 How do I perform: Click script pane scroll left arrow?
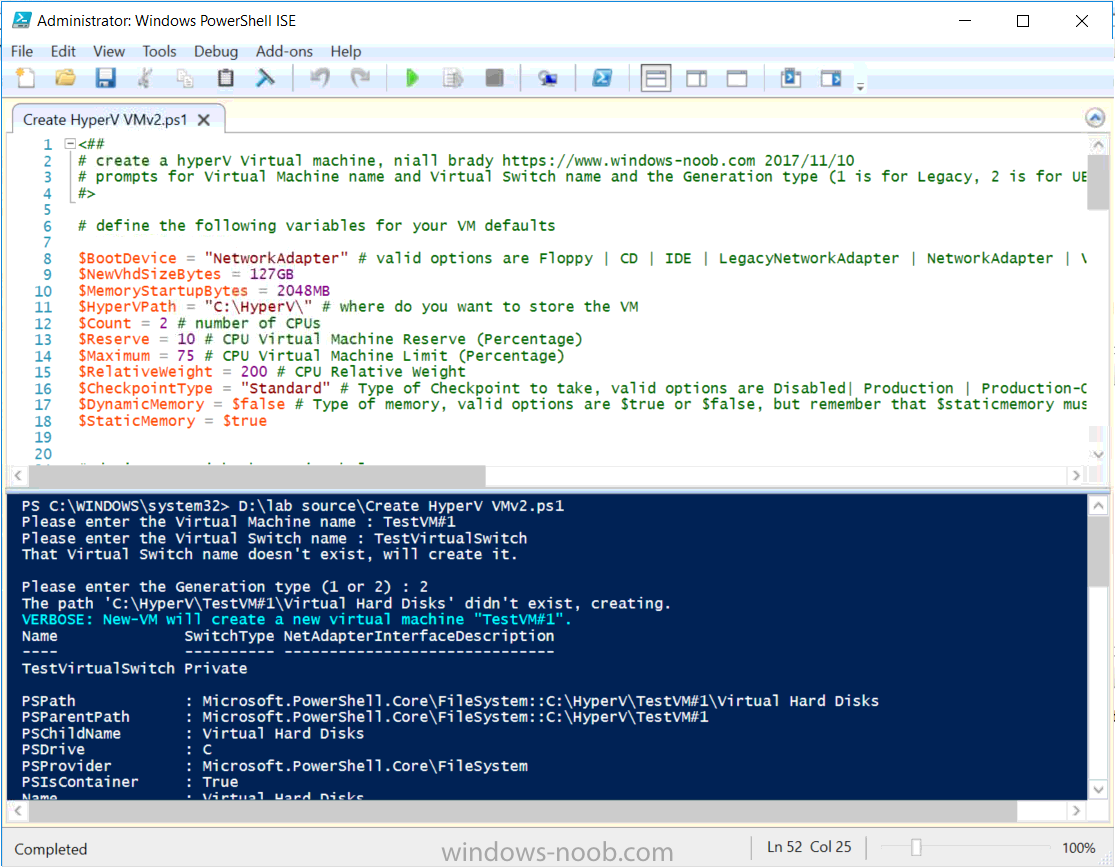pos(18,475)
